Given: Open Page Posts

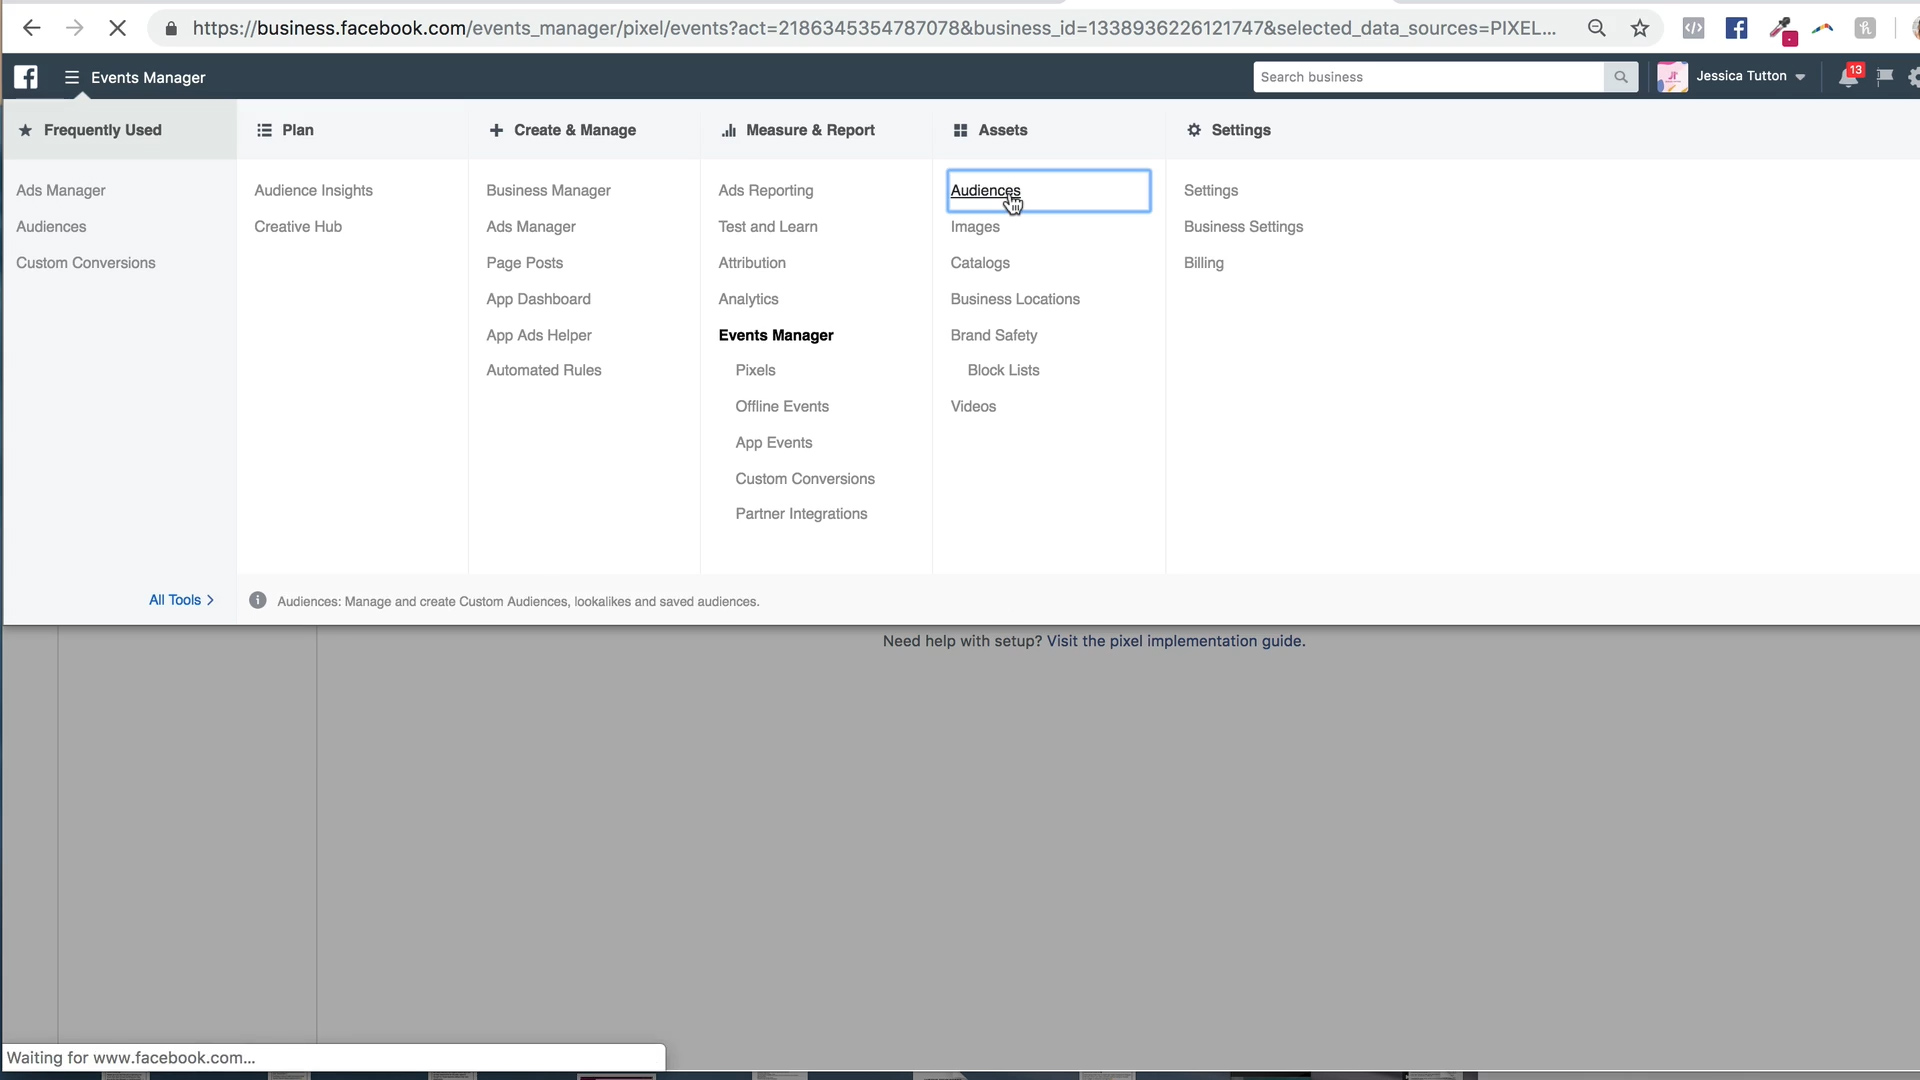Looking at the screenshot, I should click(x=525, y=263).
